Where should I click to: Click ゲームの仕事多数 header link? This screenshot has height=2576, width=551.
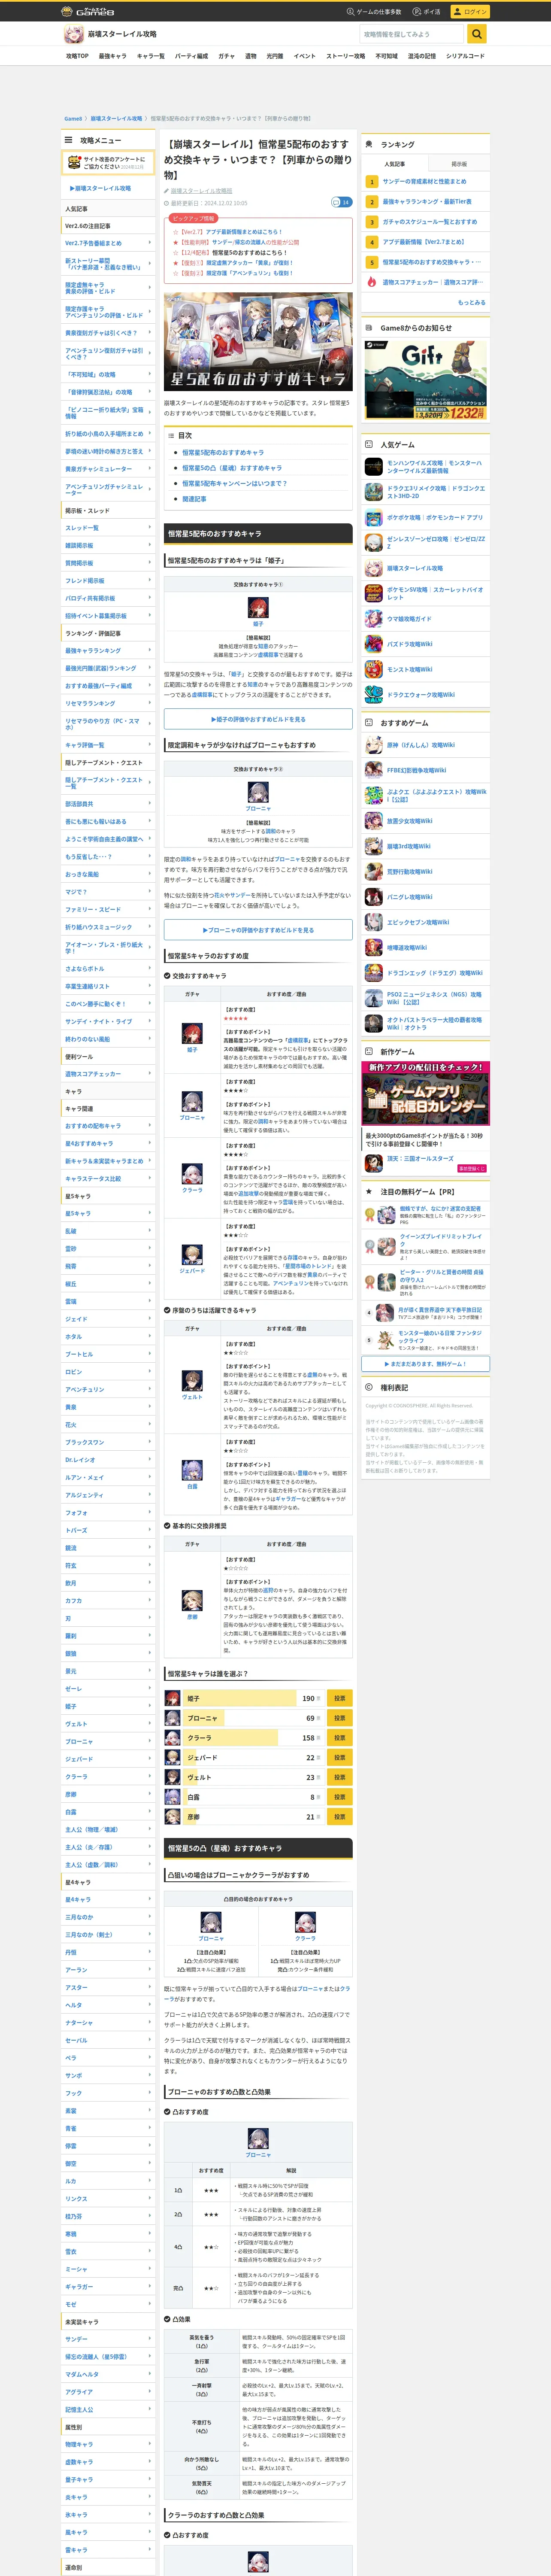374,11
